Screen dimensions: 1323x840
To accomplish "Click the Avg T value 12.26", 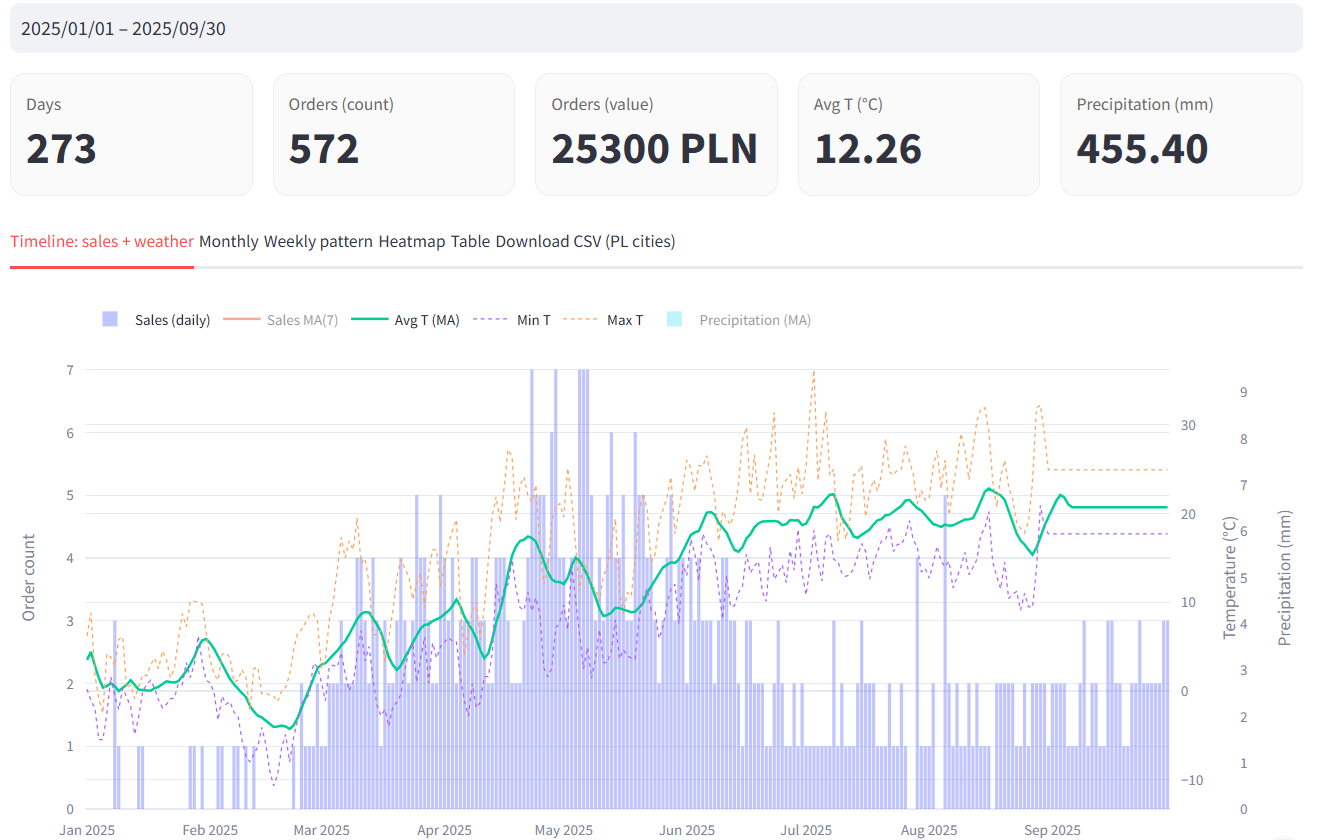I will [x=867, y=149].
